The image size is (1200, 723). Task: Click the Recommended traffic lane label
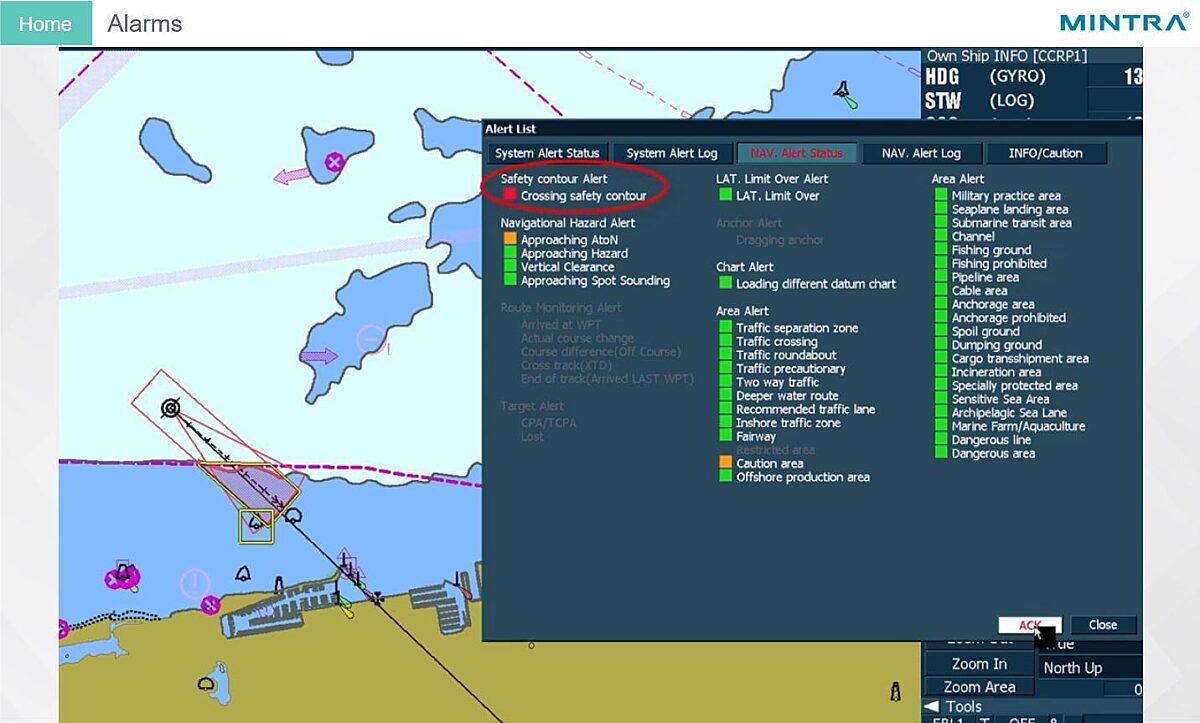(806, 409)
